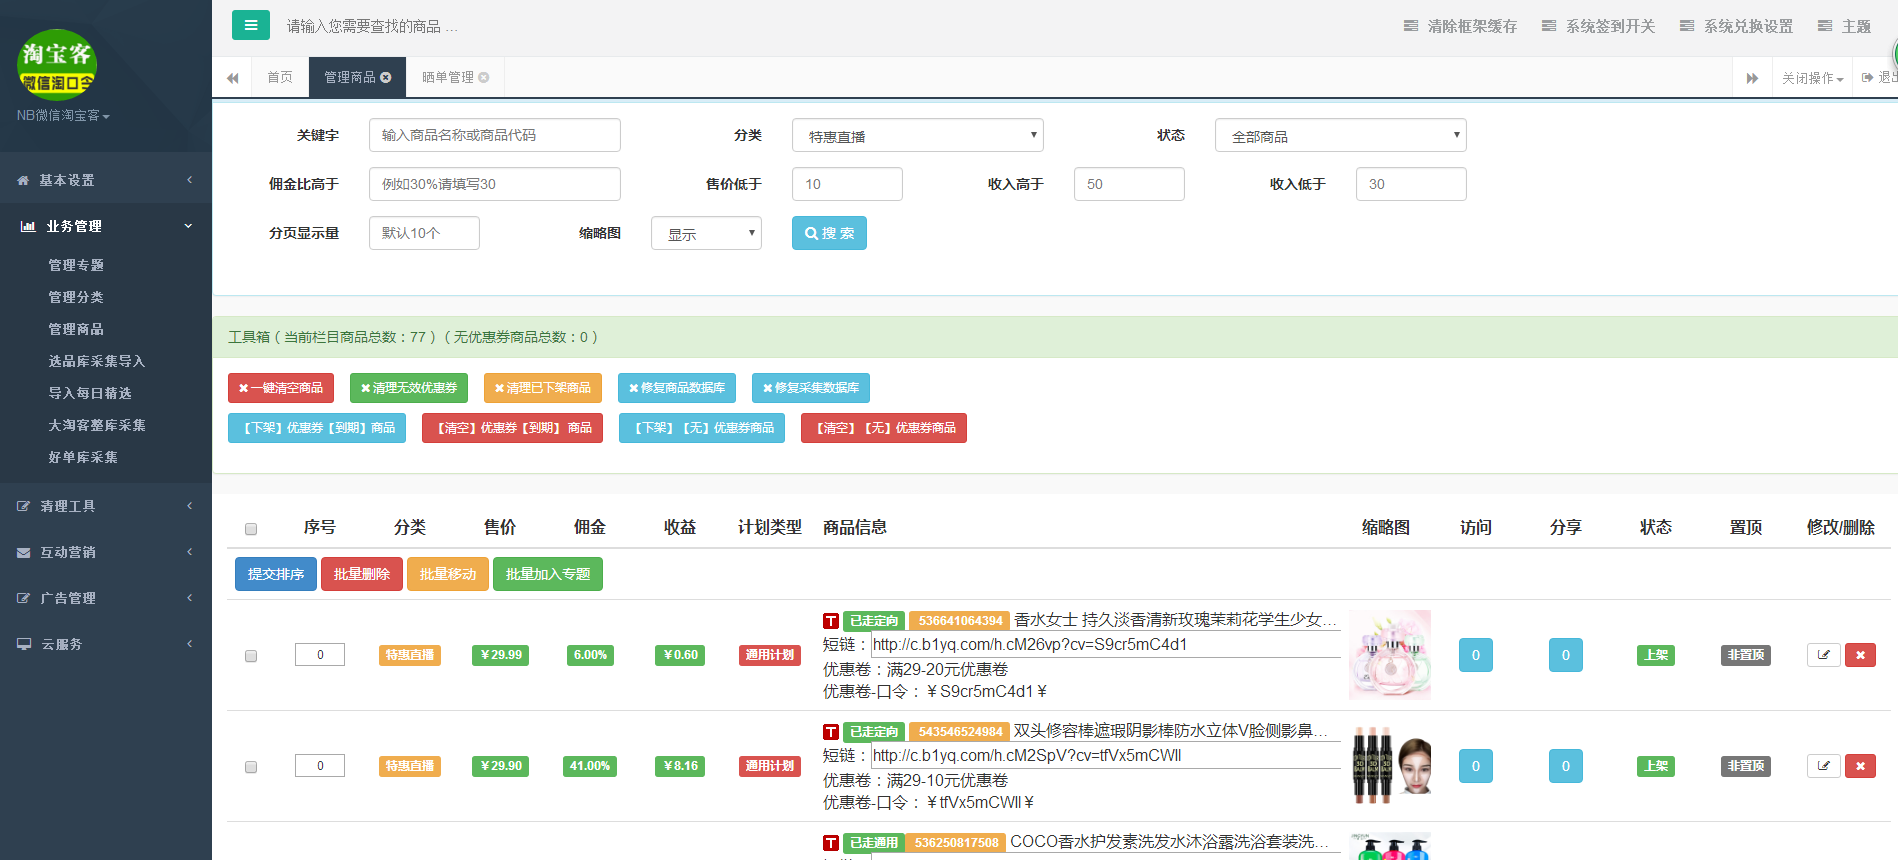Click the 淘宝客 logo
The width and height of the screenshot is (1898, 860).
pyautogui.click(x=57, y=65)
